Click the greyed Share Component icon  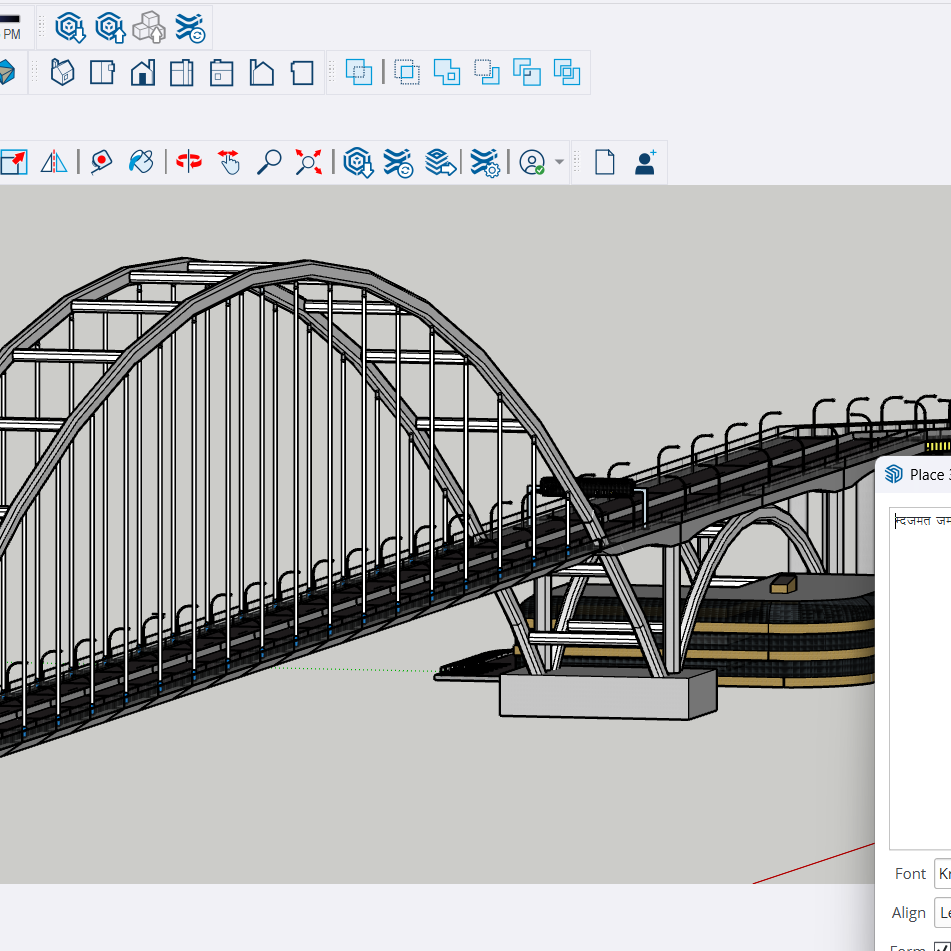[149, 27]
